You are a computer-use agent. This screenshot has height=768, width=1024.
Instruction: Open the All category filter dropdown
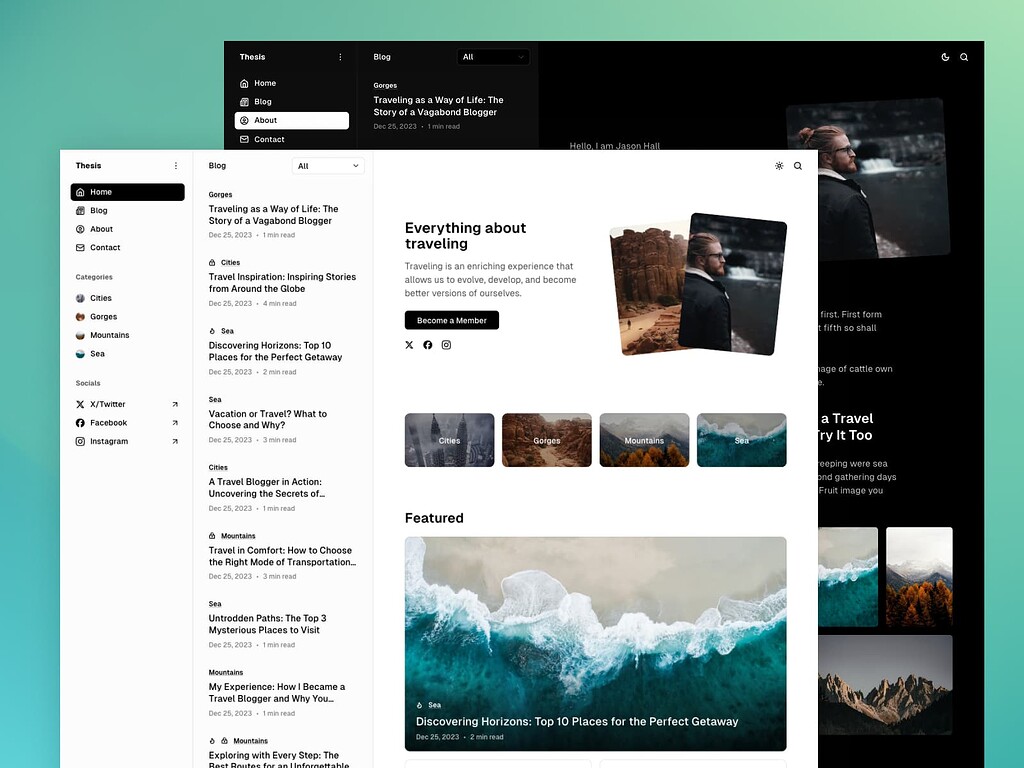328,166
